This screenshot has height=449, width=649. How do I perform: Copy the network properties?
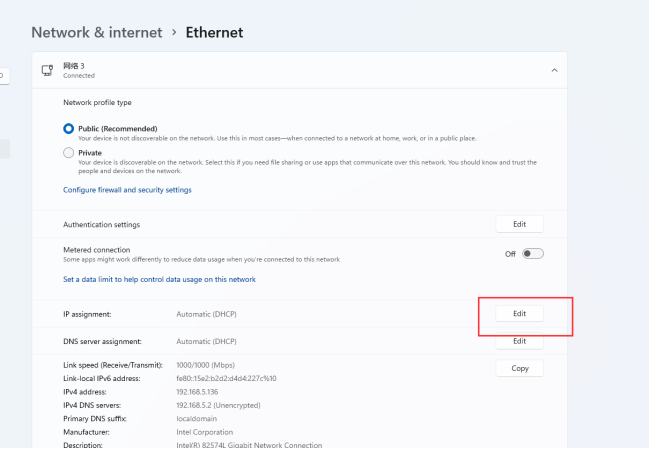519,368
